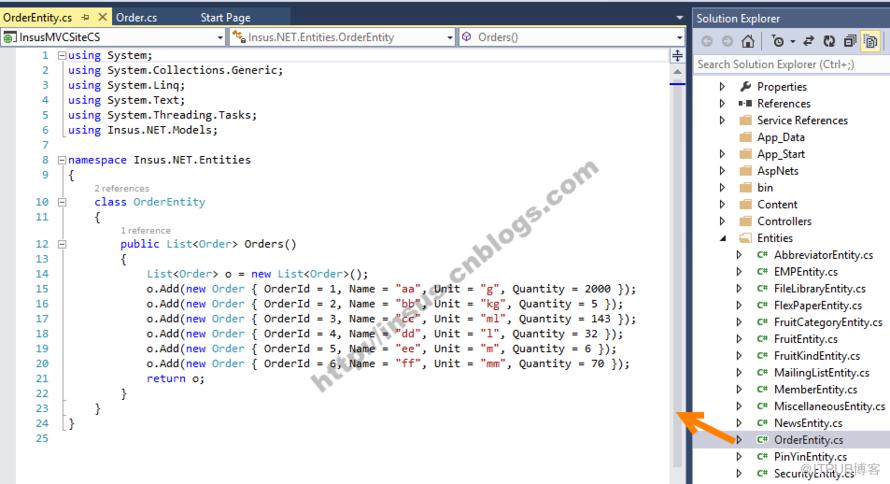The height and width of the screenshot is (484, 890).
Task: Click the Pending Changes Filter clock icon
Action: [778, 41]
